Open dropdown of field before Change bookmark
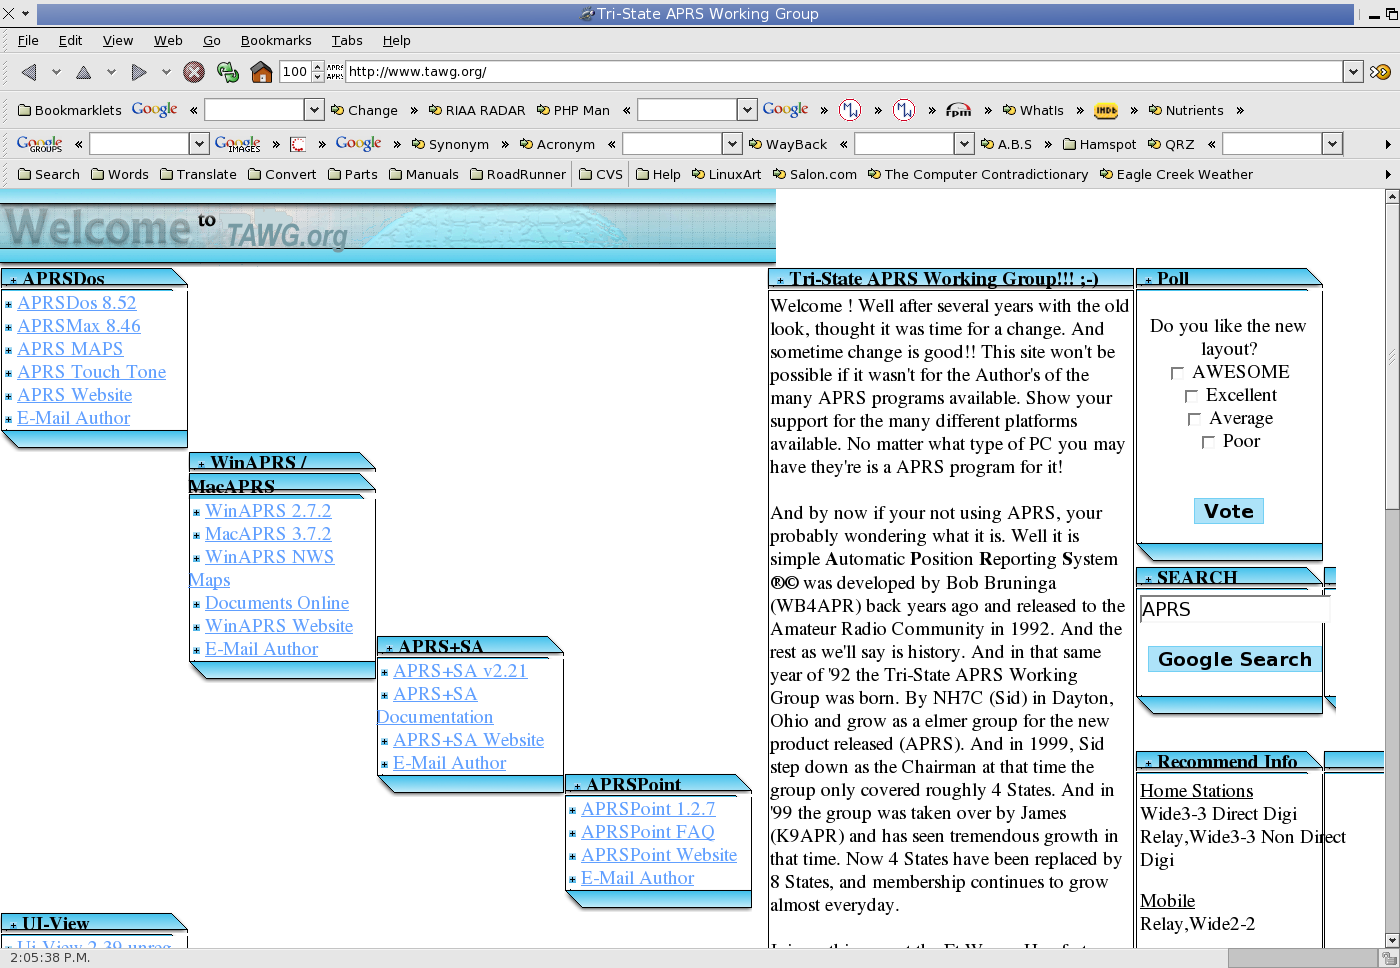Viewport: 1400px width, 968px height. [x=314, y=110]
